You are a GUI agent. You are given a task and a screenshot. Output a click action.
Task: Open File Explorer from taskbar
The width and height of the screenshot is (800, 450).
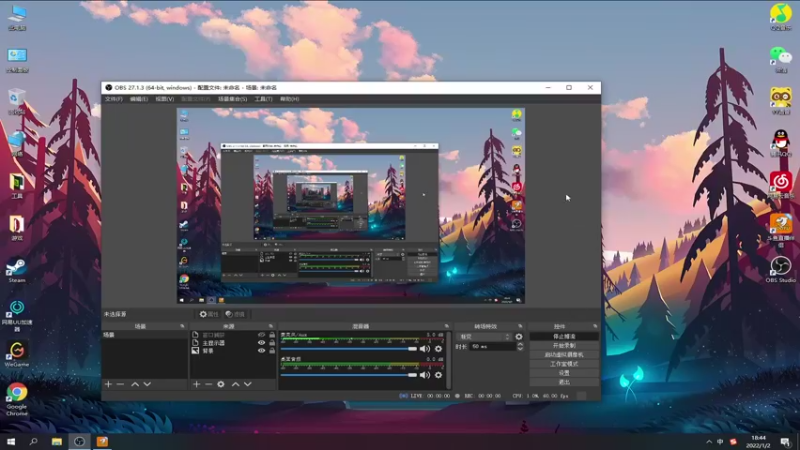57,441
